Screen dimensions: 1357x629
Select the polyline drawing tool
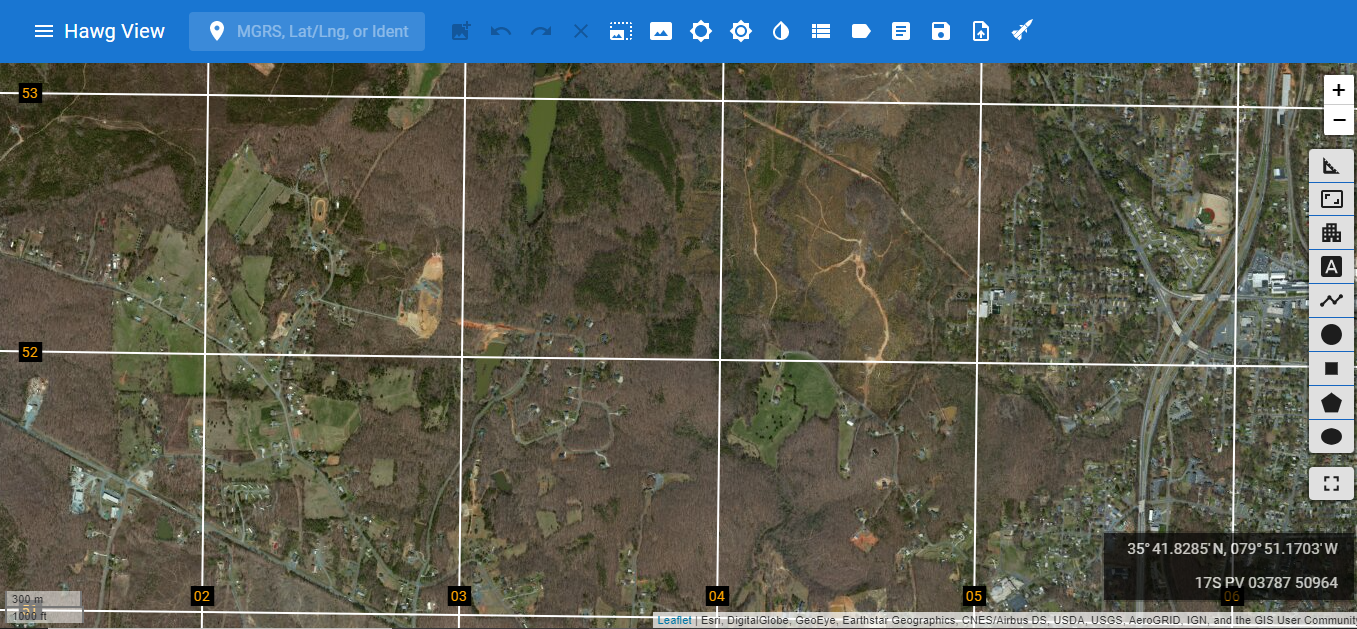coord(1331,300)
